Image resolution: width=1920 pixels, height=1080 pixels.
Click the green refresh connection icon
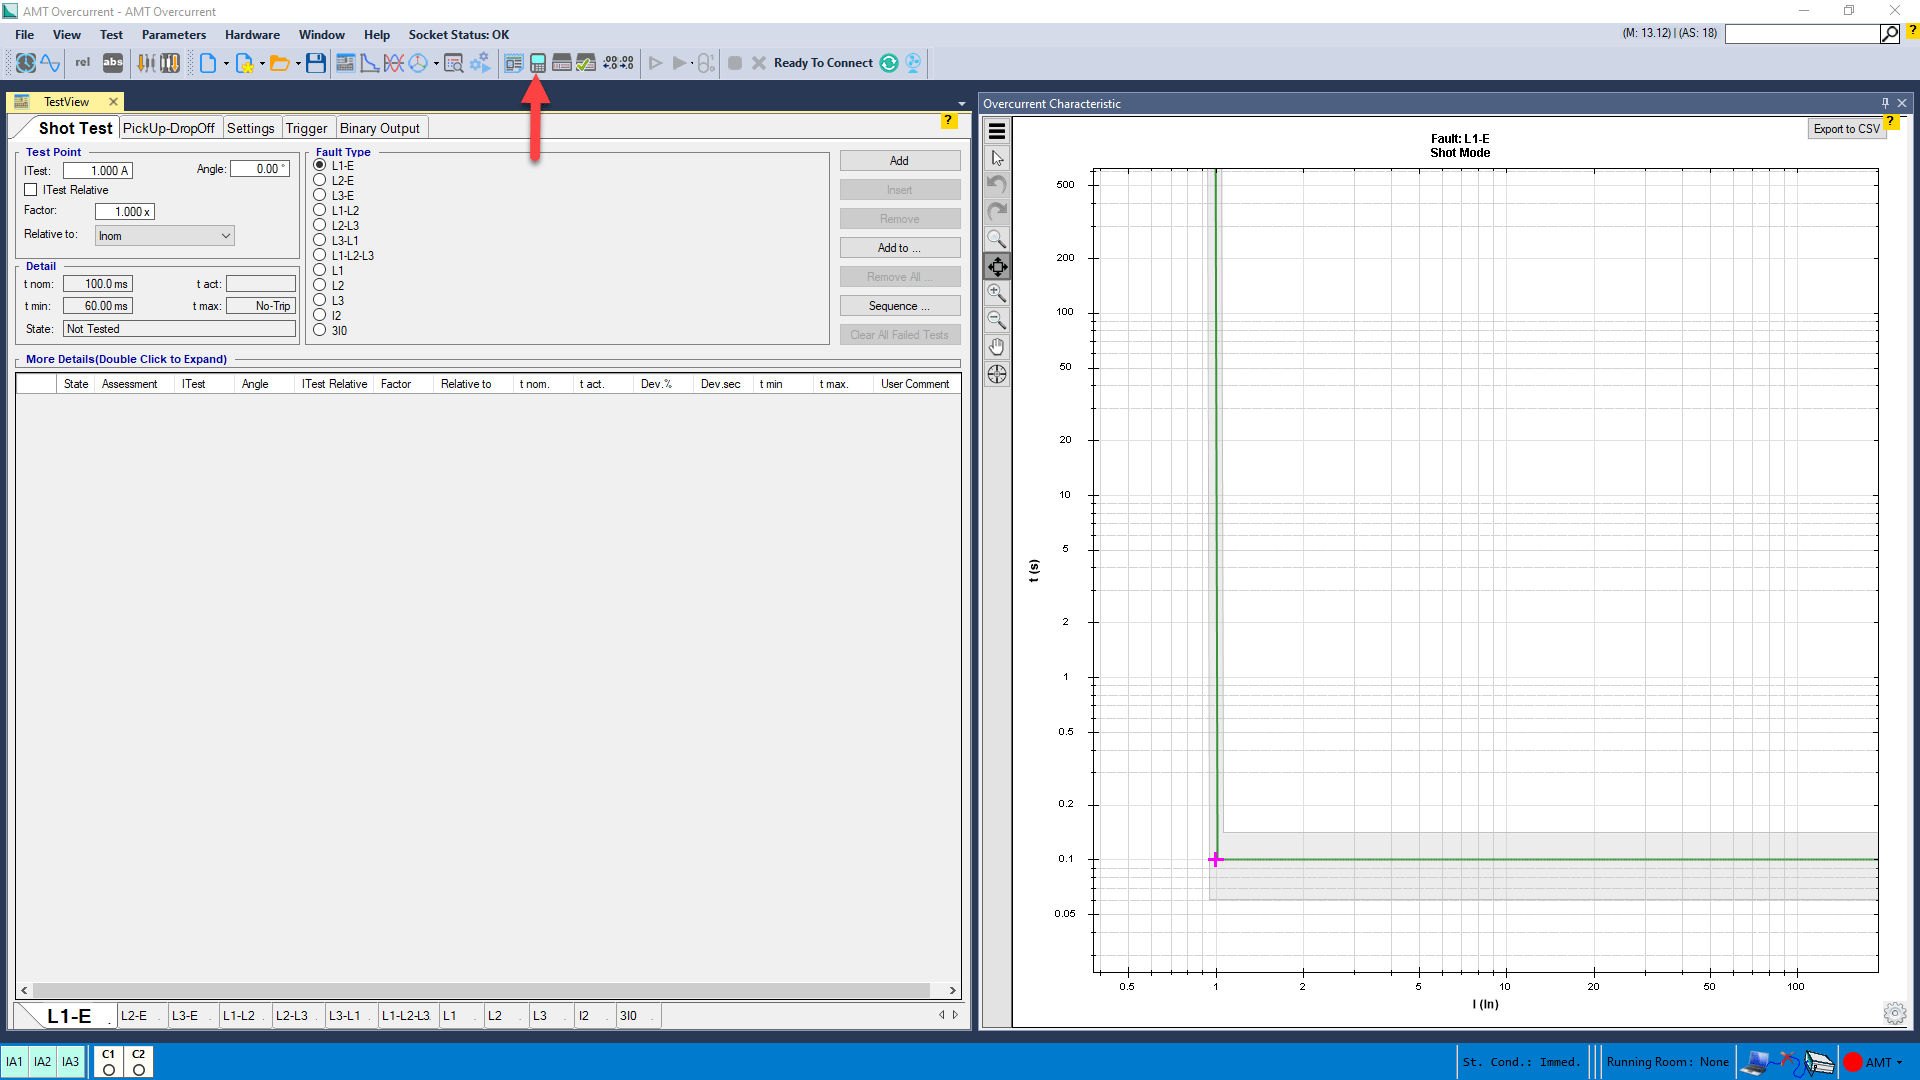pos(889,63)
